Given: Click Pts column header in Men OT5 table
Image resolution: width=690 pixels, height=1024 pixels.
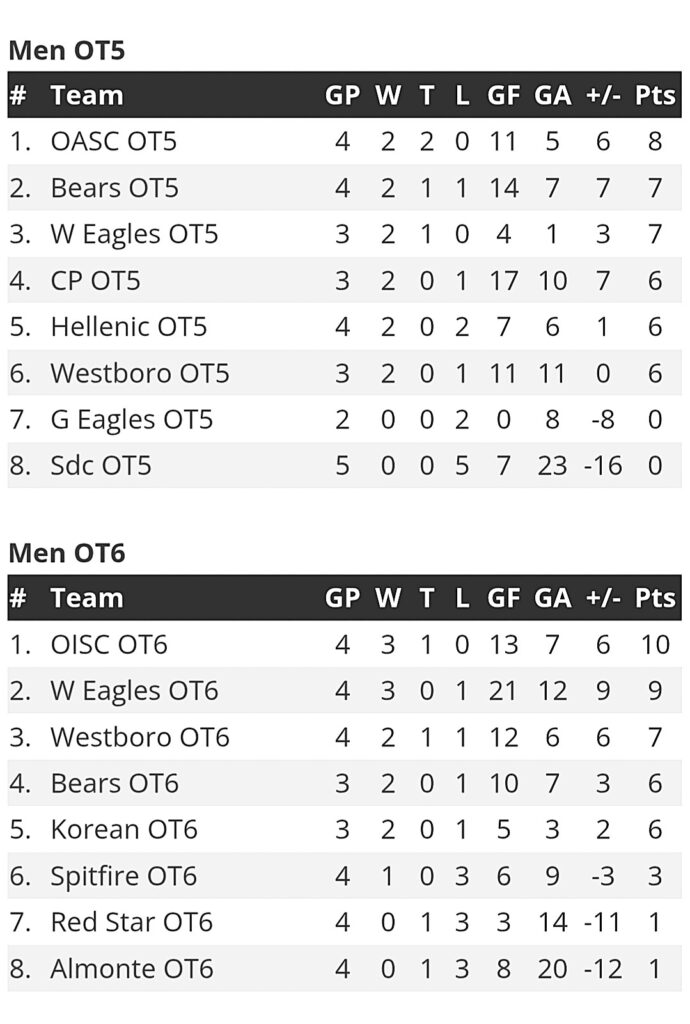Looking at the screenshot, I should (655, 95).
